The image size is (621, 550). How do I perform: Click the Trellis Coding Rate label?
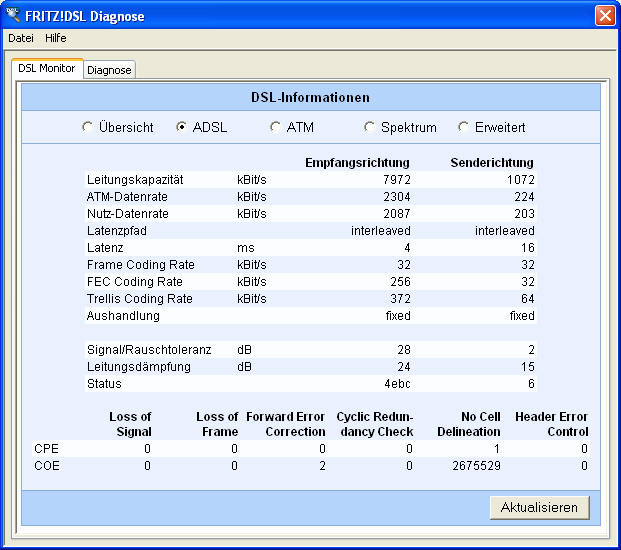(x=139, y=299)
